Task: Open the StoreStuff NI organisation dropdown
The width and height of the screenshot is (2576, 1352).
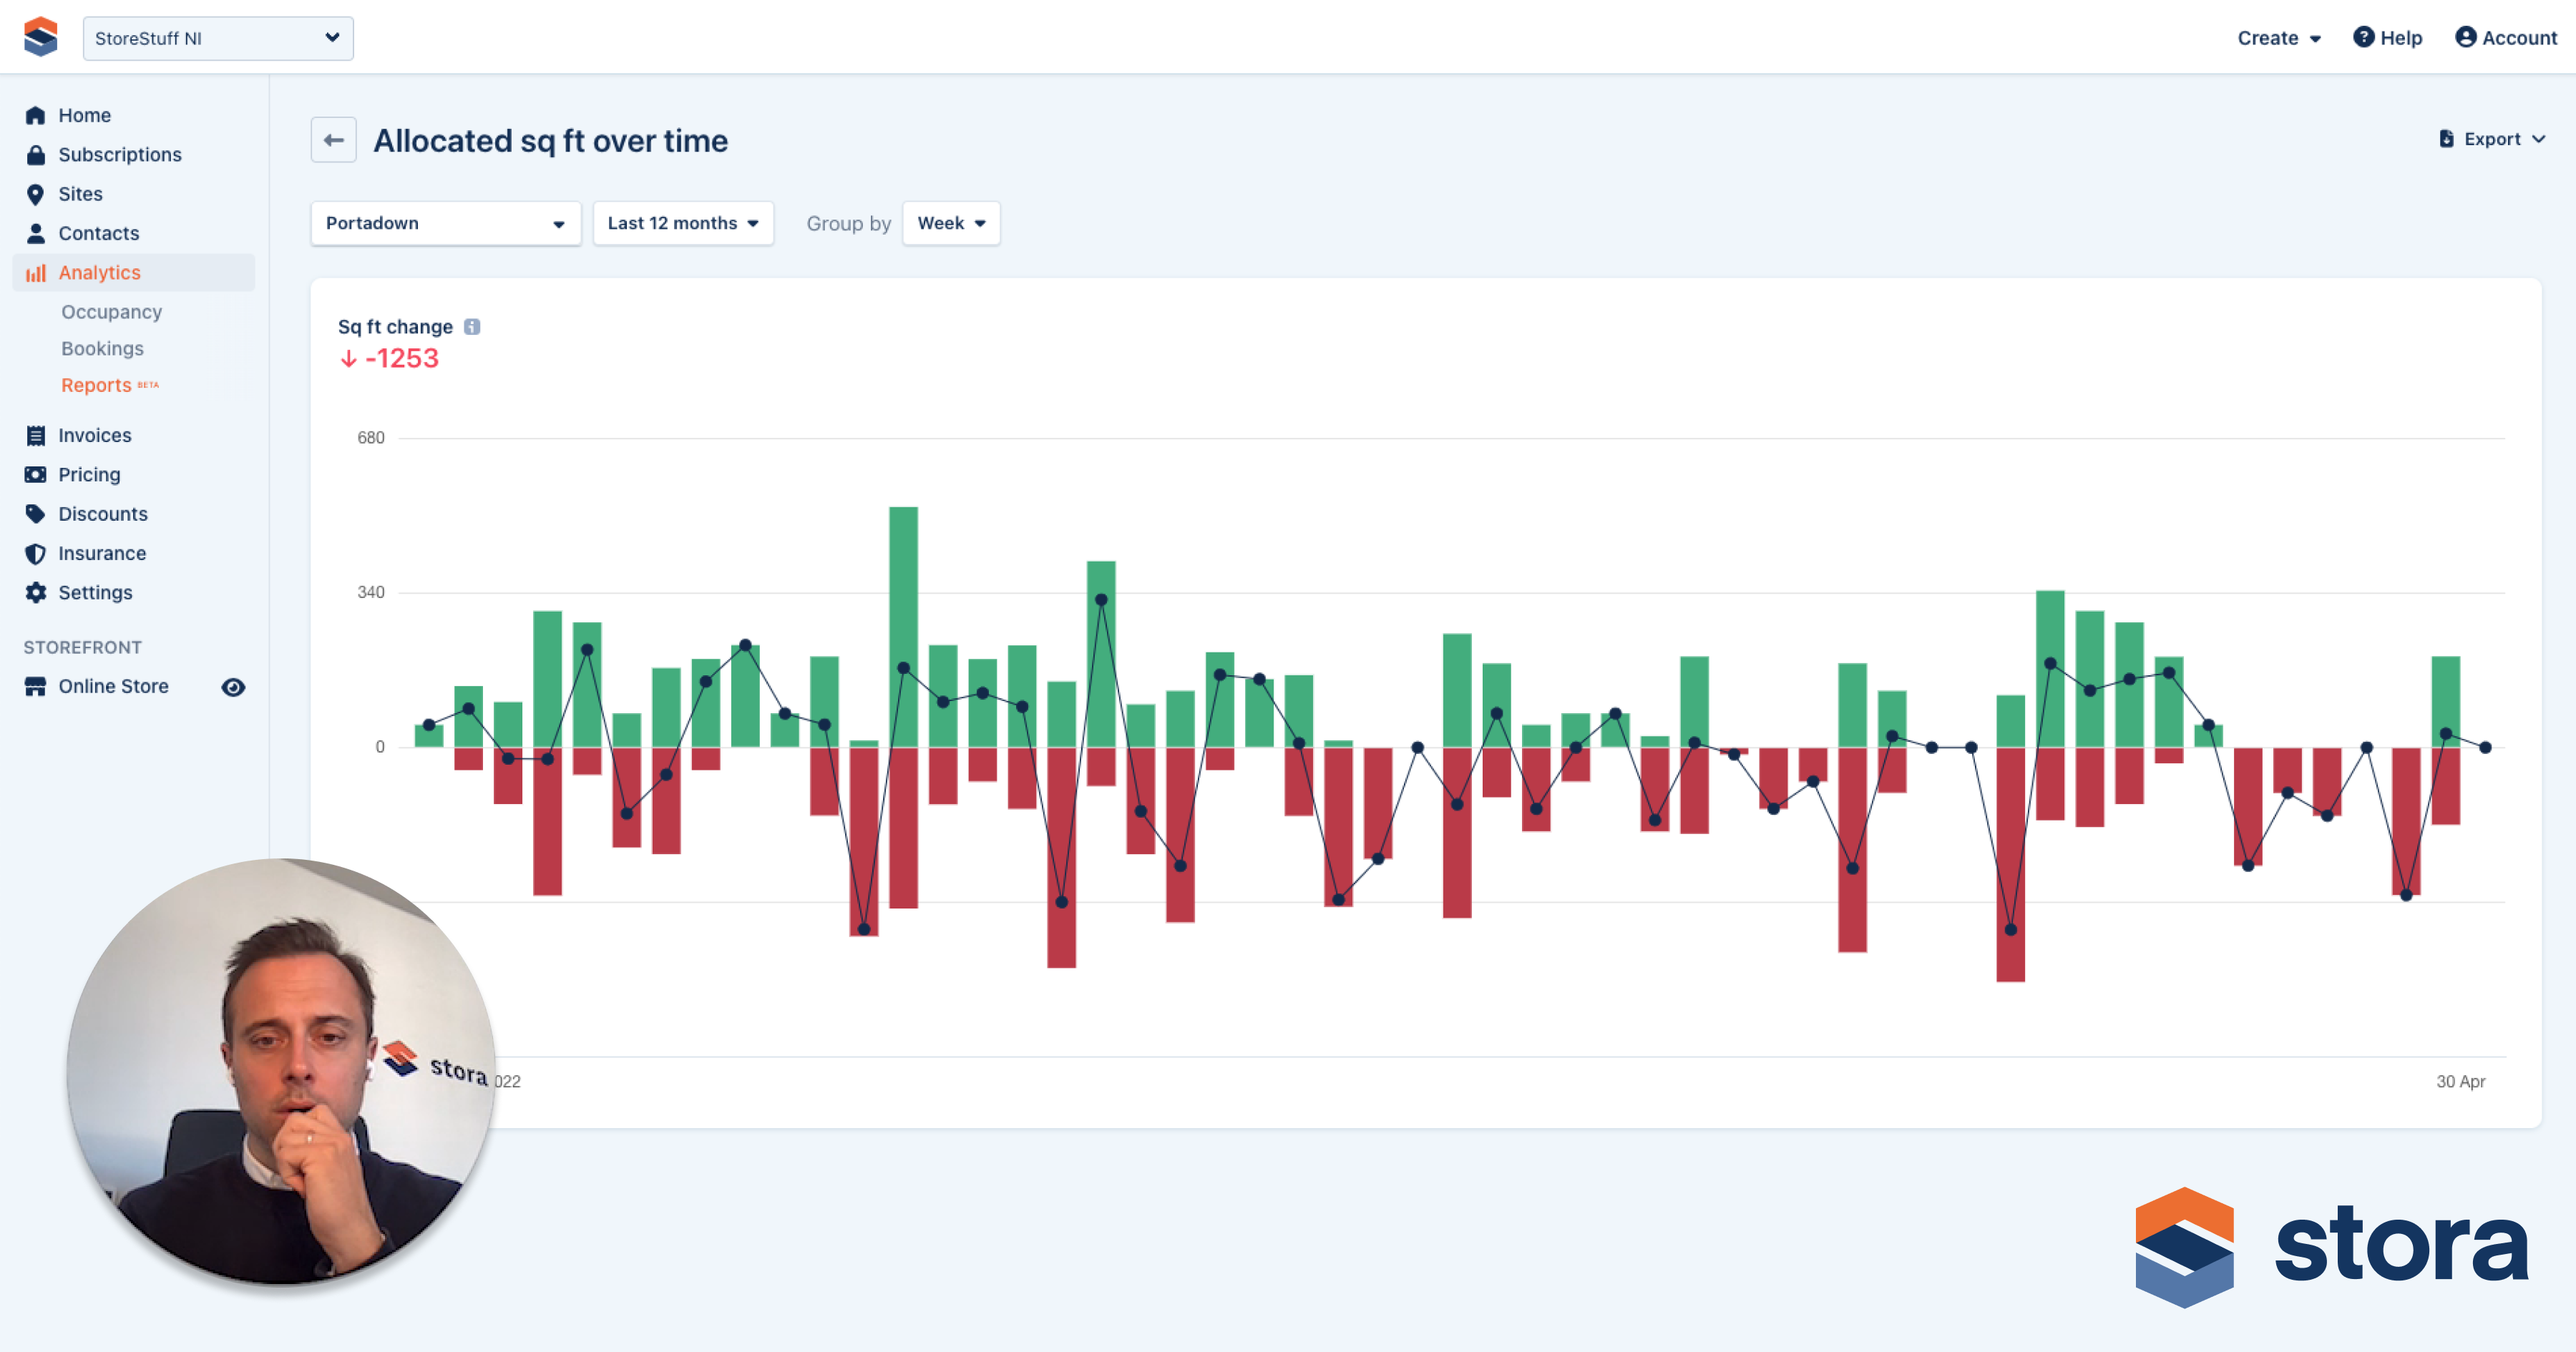Action: 218,38
